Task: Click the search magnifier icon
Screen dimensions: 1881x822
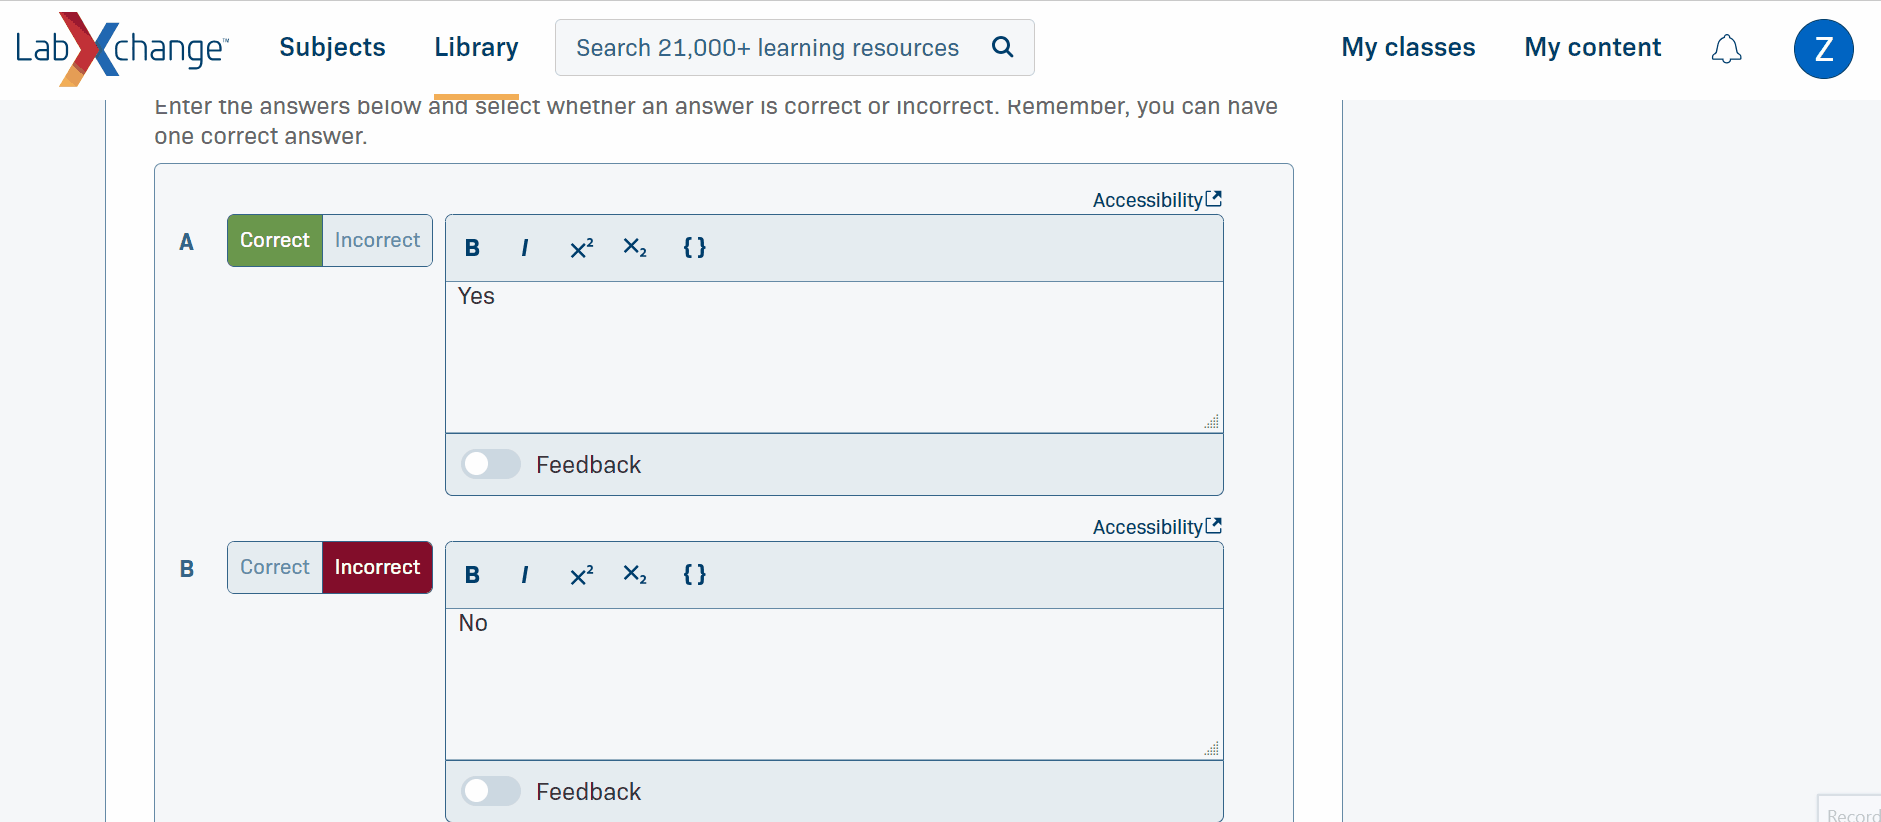Action: coord(1002,47)
